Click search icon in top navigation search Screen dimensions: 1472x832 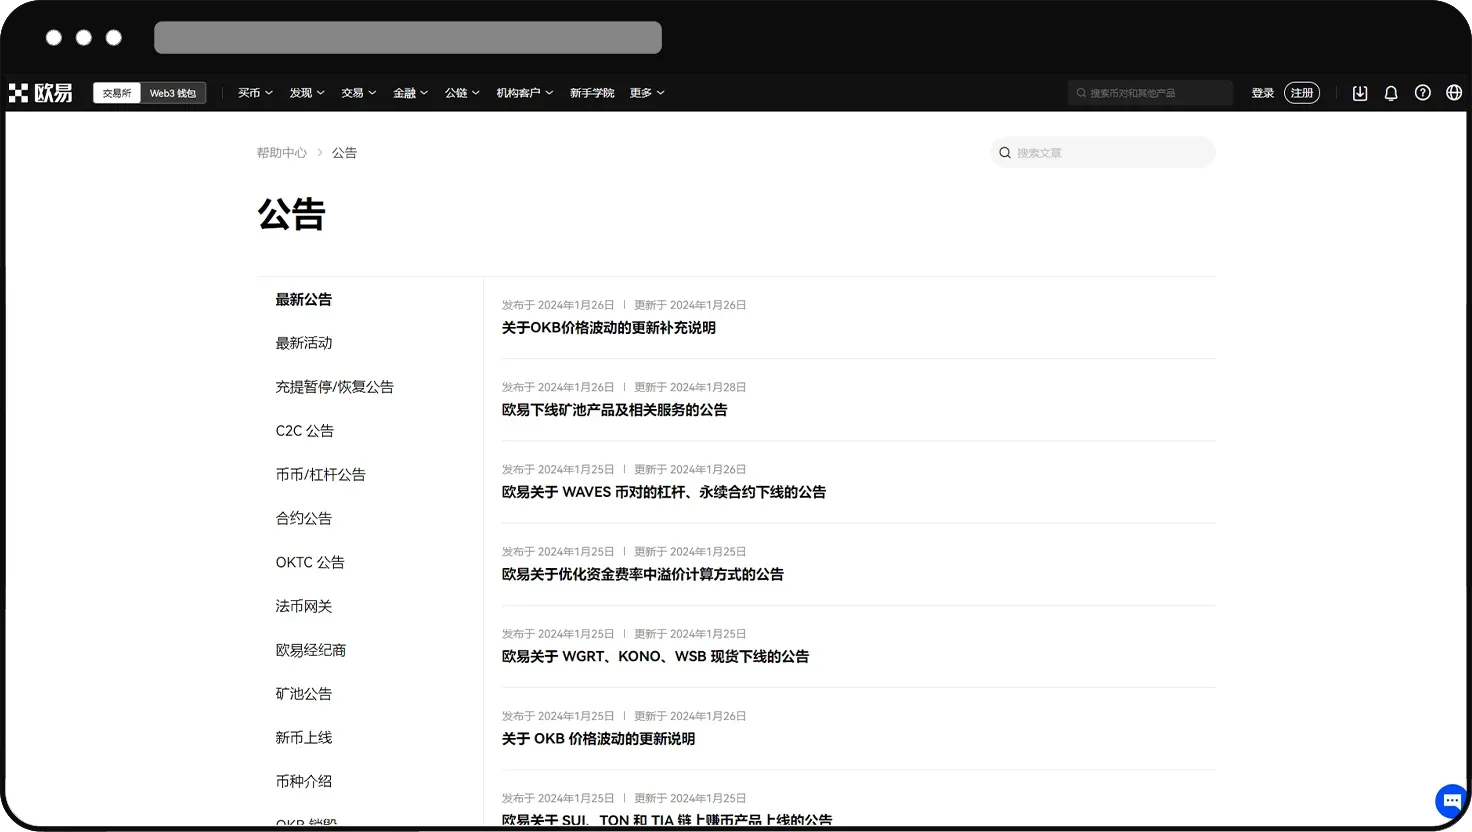click(x=1081, y=93)
